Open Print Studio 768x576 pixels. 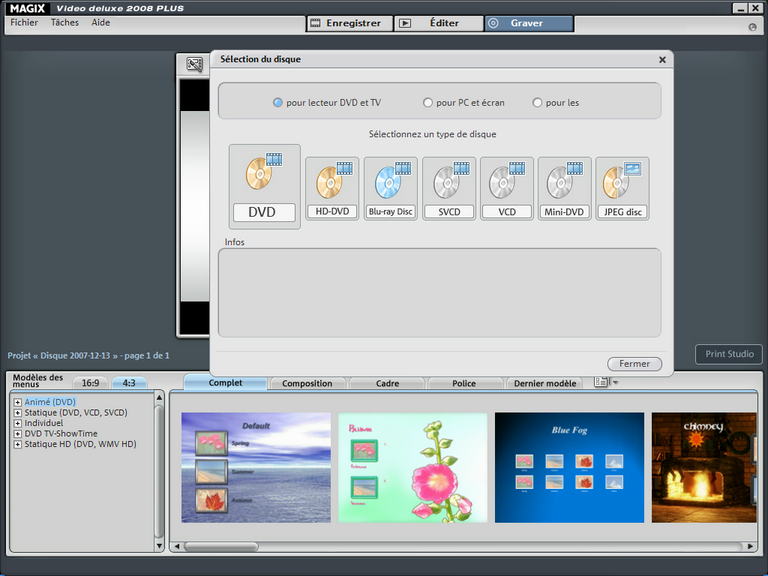click(x=729, y=354)
